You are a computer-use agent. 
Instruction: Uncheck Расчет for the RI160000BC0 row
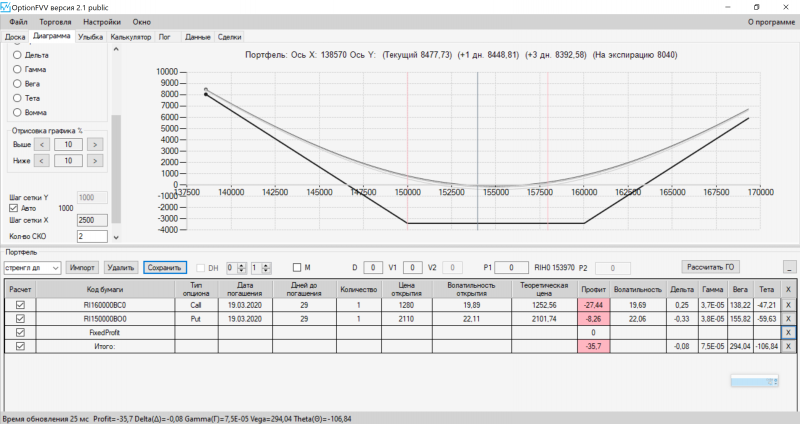pos(20,305)
